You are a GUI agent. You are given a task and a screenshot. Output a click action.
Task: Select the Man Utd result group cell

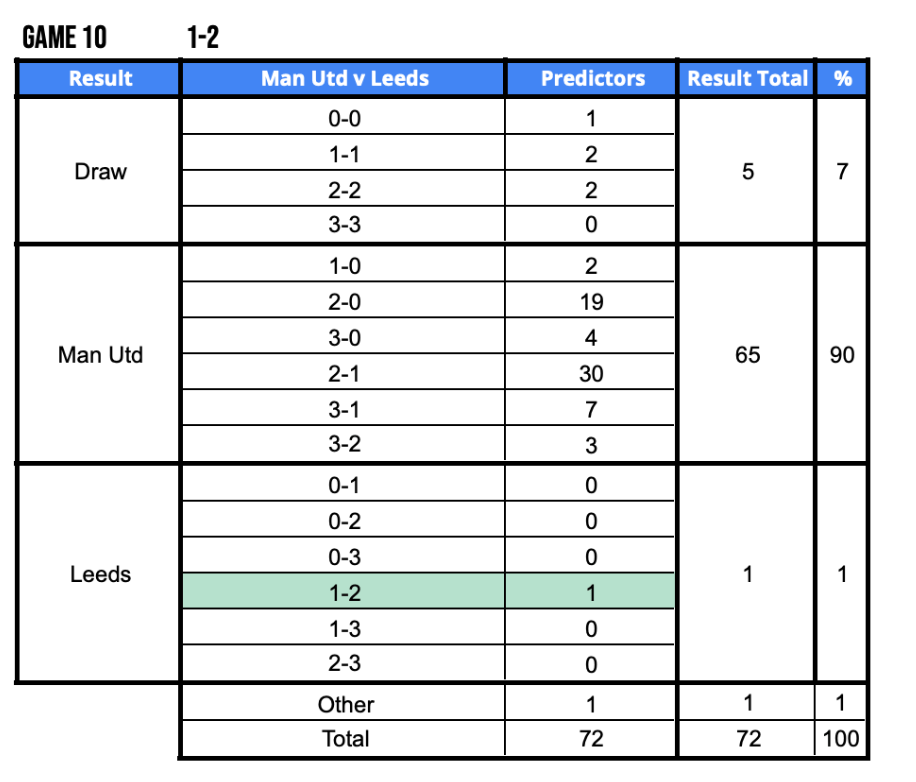[100, 355]
